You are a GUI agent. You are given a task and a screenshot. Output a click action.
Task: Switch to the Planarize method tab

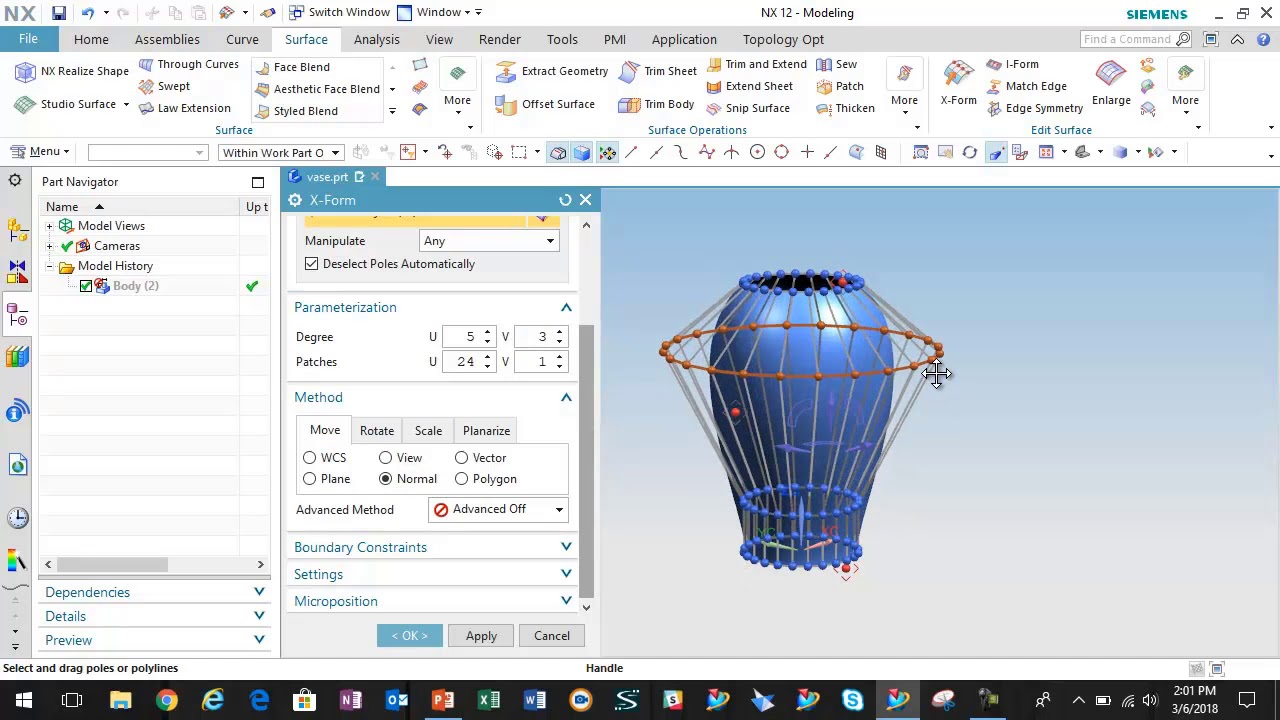tap(486, 431)
